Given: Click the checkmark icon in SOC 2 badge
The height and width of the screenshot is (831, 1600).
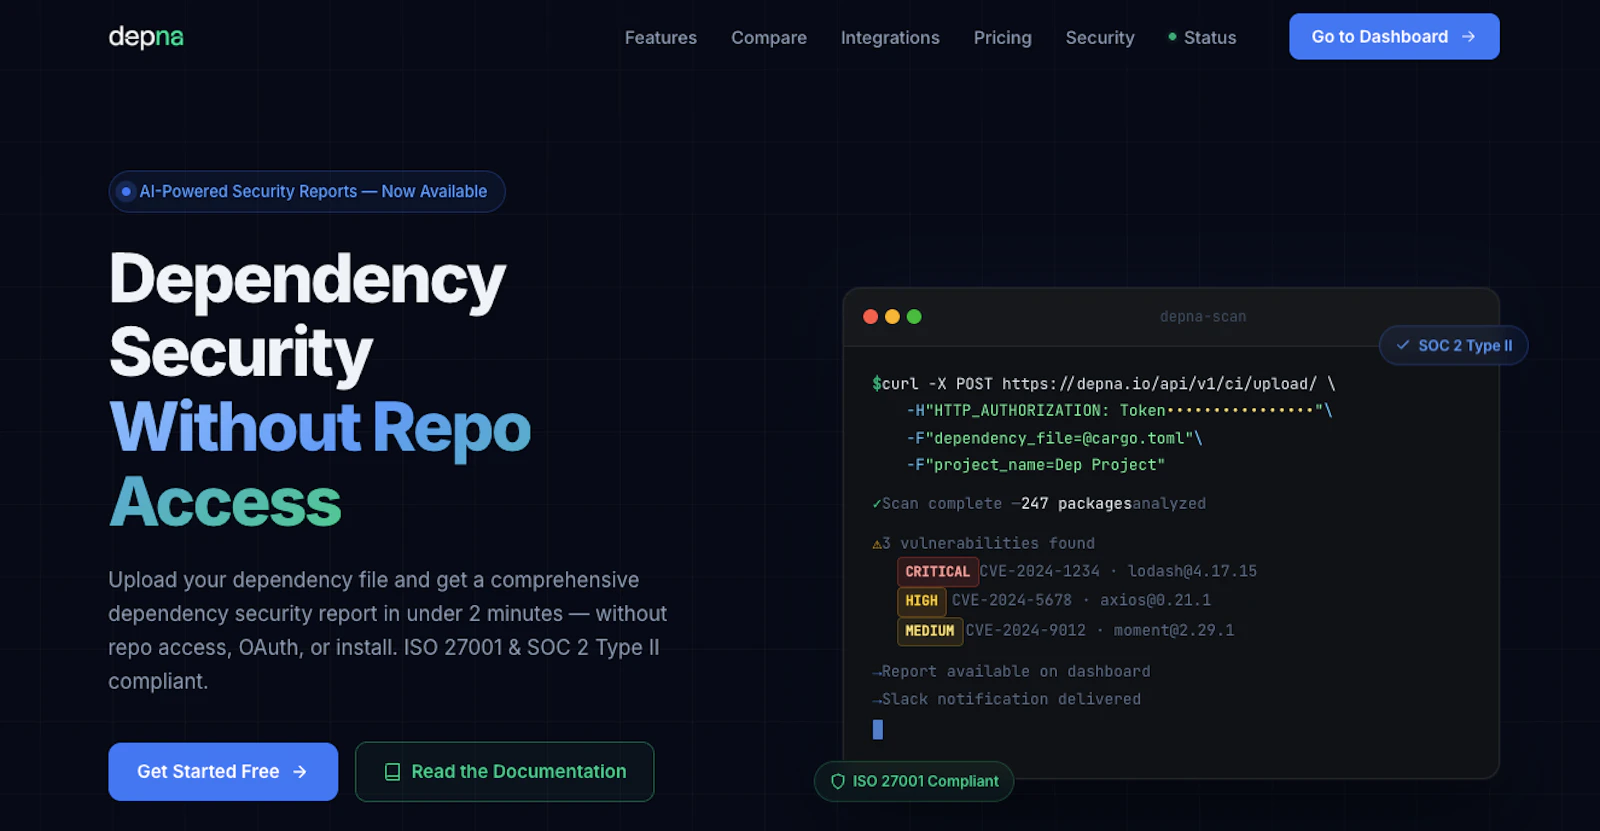Looking at the screenshot, I should coord(1403,345).
